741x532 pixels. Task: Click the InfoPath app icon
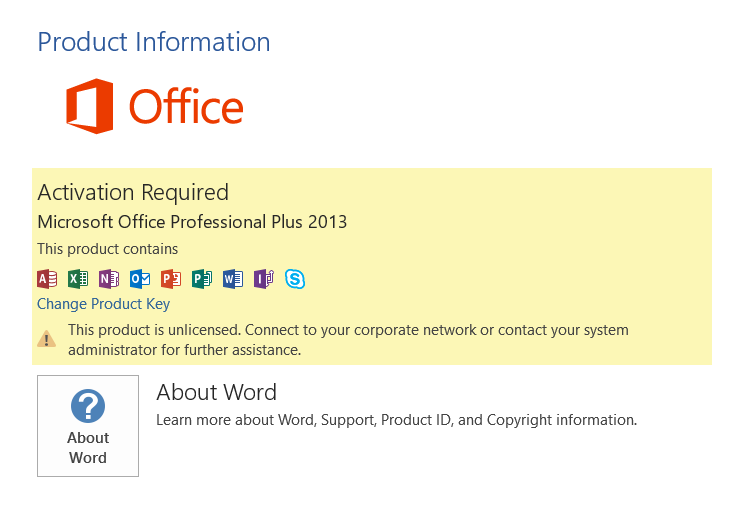(x=264, y=279)
